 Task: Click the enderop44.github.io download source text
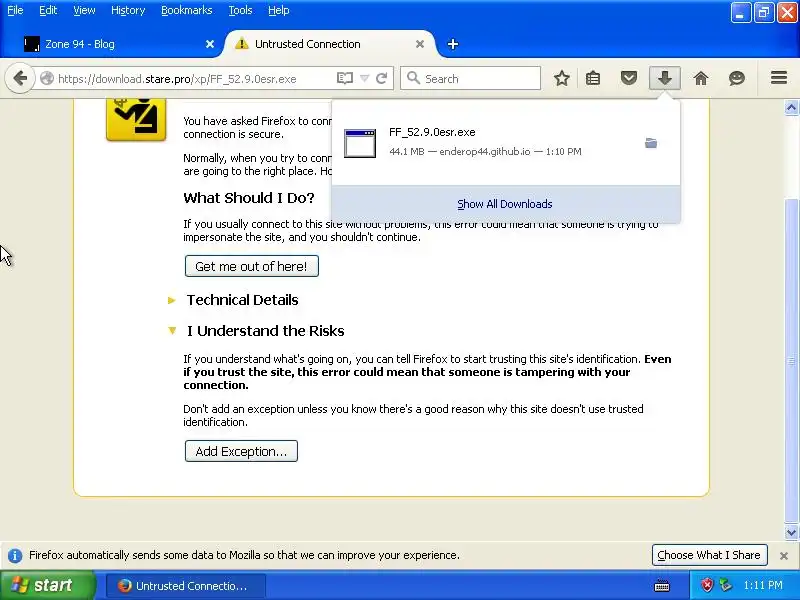pyautogui.click(x=485, y=152)
